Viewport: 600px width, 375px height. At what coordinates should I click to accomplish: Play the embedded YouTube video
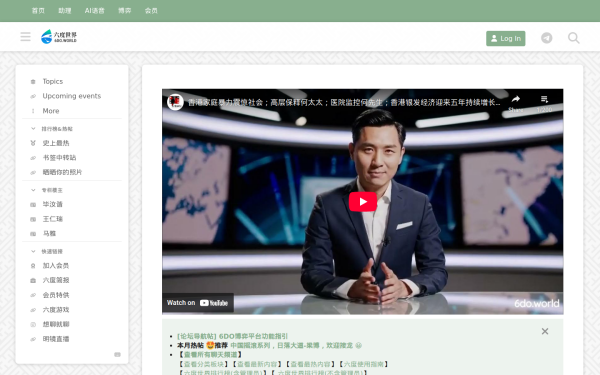(363, 202)
